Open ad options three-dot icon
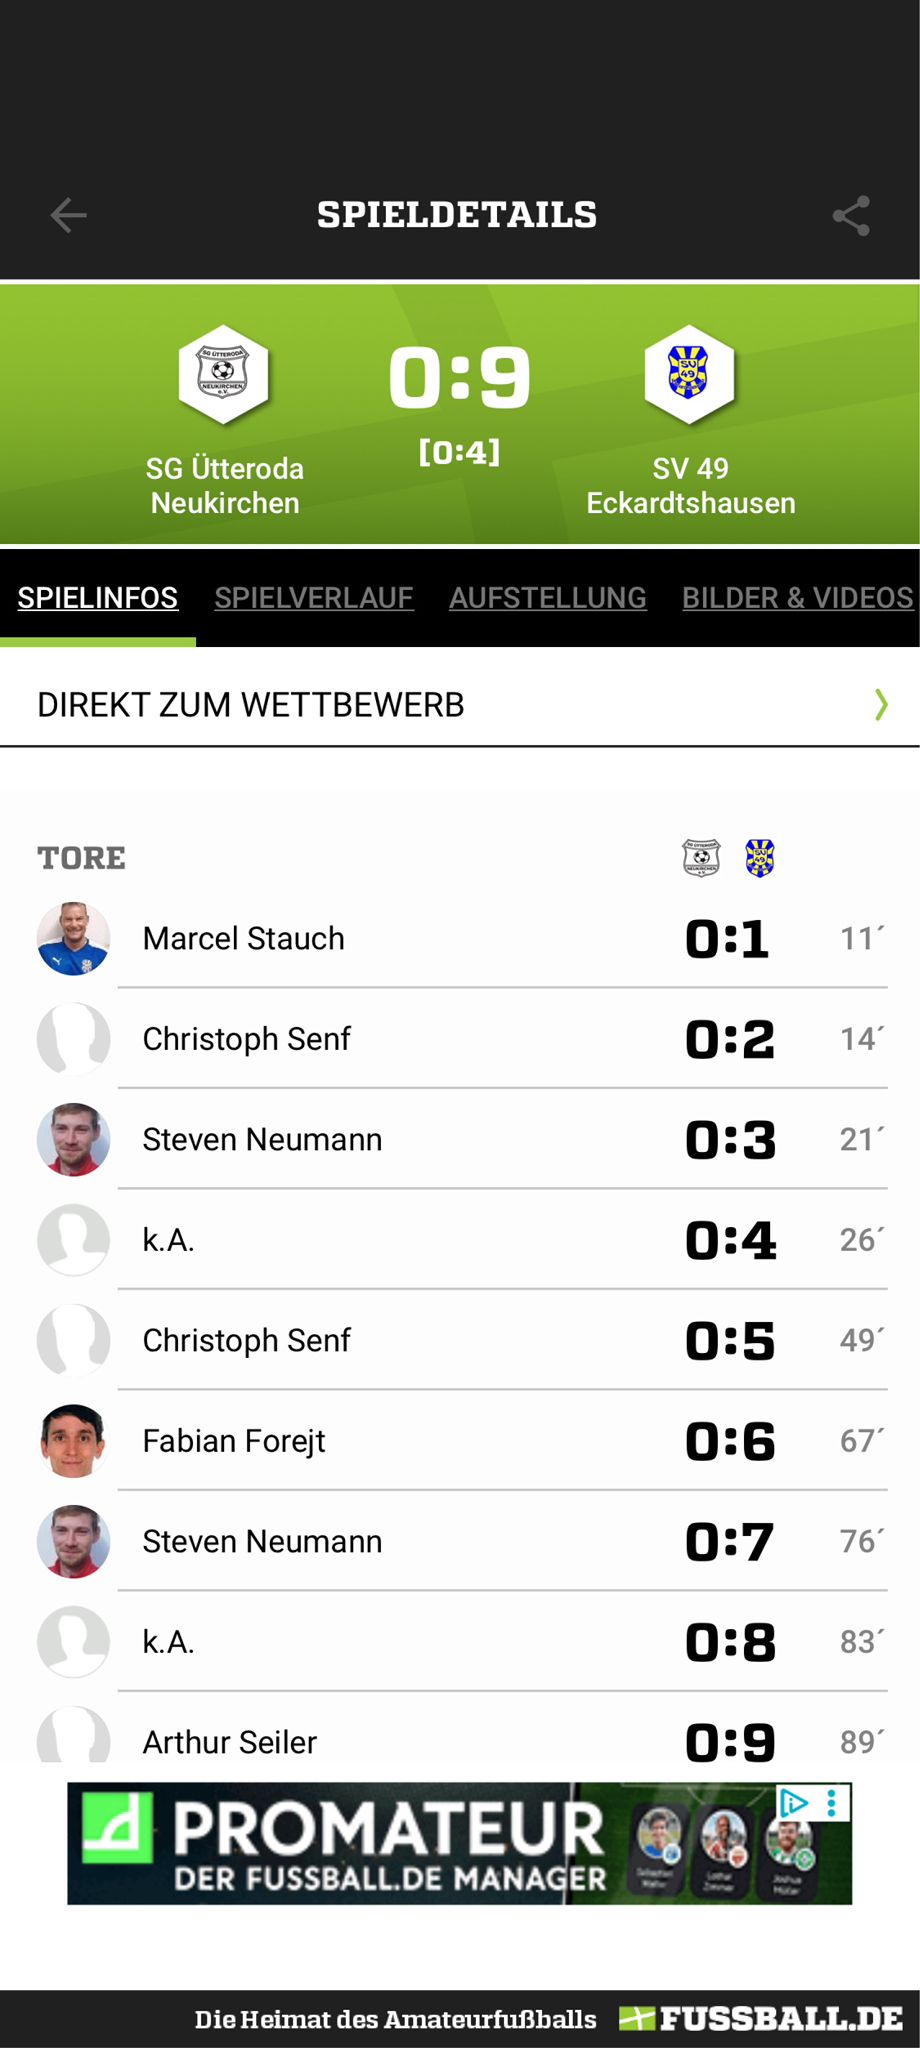 pos(832,1802)
